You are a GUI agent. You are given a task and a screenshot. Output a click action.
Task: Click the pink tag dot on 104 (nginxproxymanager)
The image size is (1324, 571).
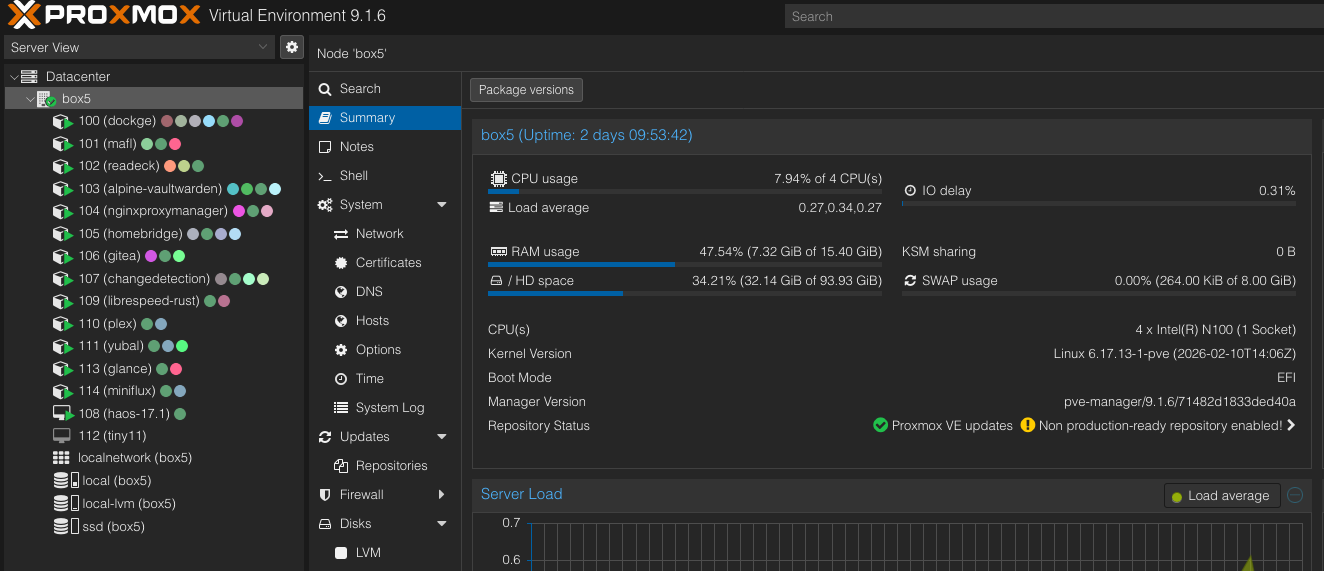267,211
